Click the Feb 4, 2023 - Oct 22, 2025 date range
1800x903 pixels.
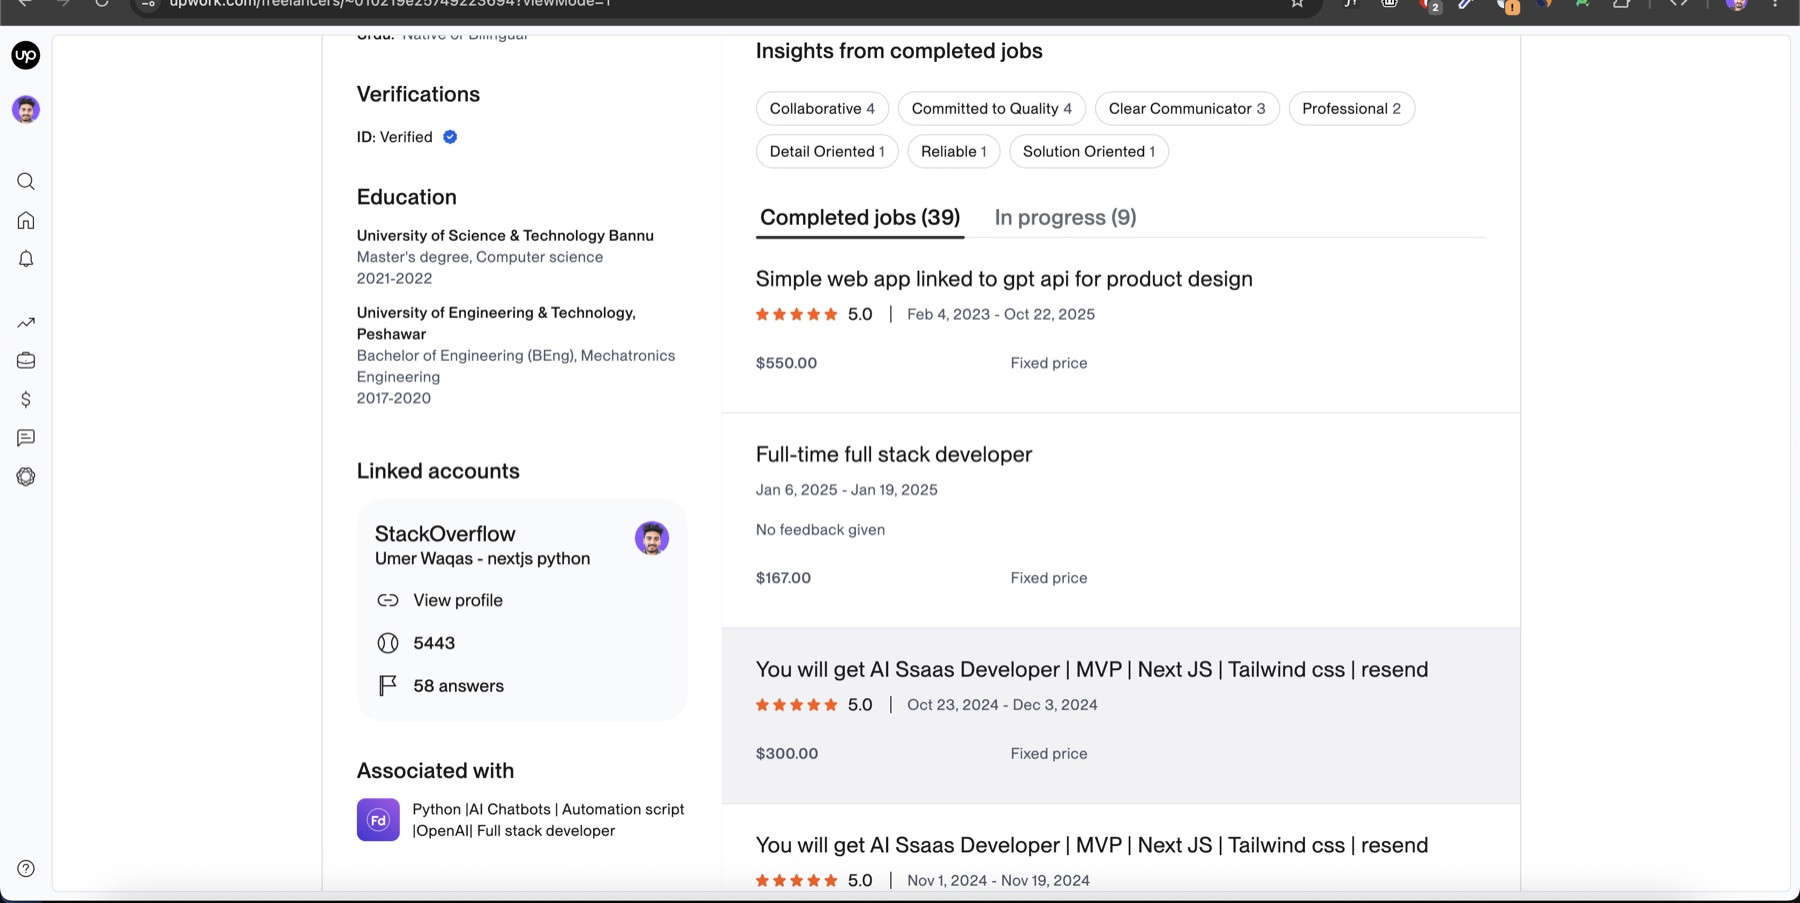click(x=1001, y=314)
